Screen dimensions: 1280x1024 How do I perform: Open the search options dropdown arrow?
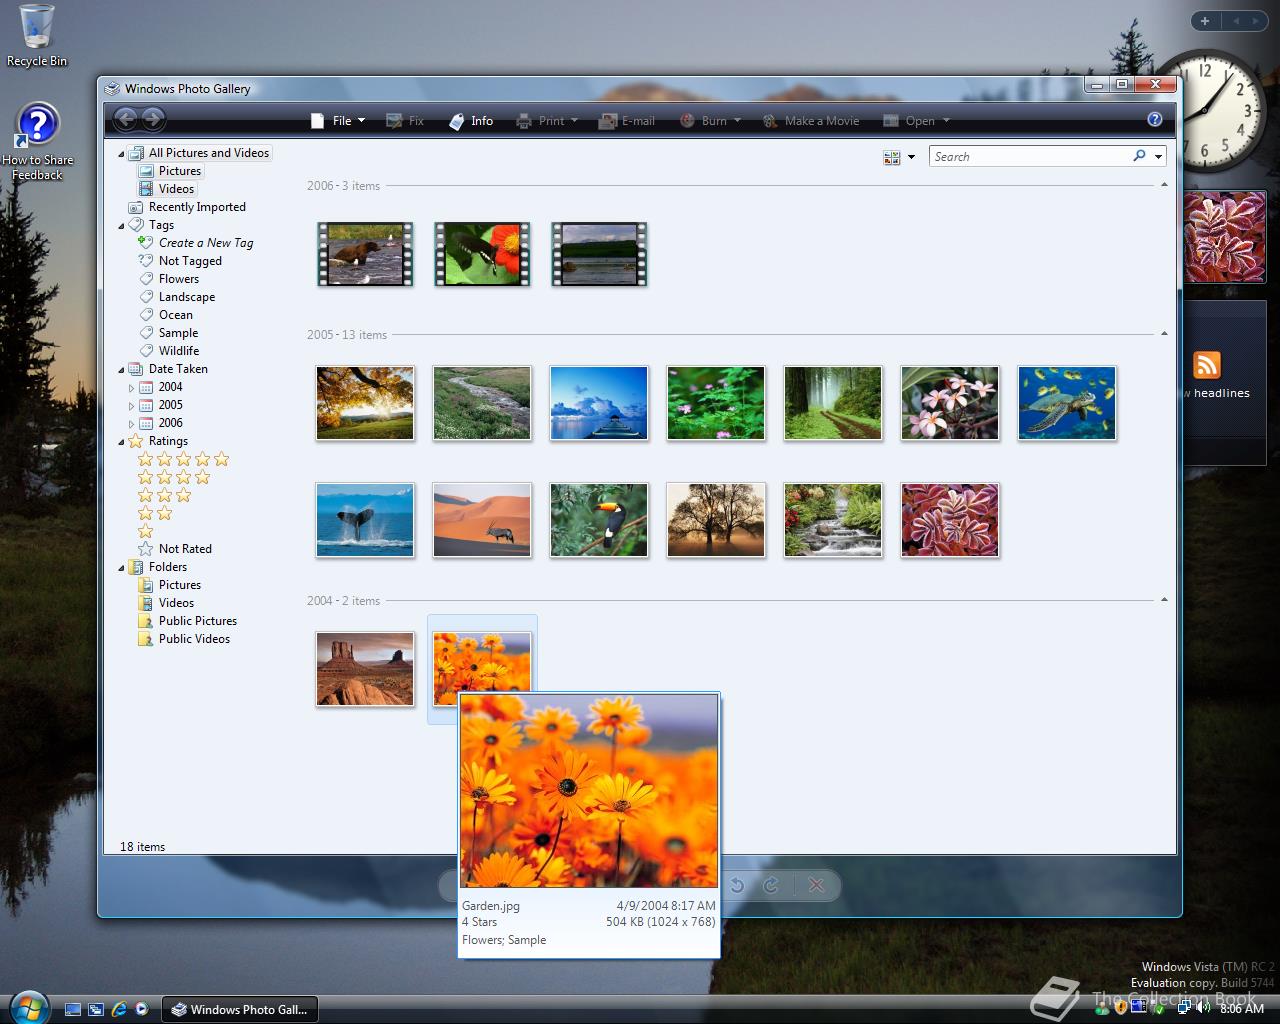click(x=1158, y=157)
